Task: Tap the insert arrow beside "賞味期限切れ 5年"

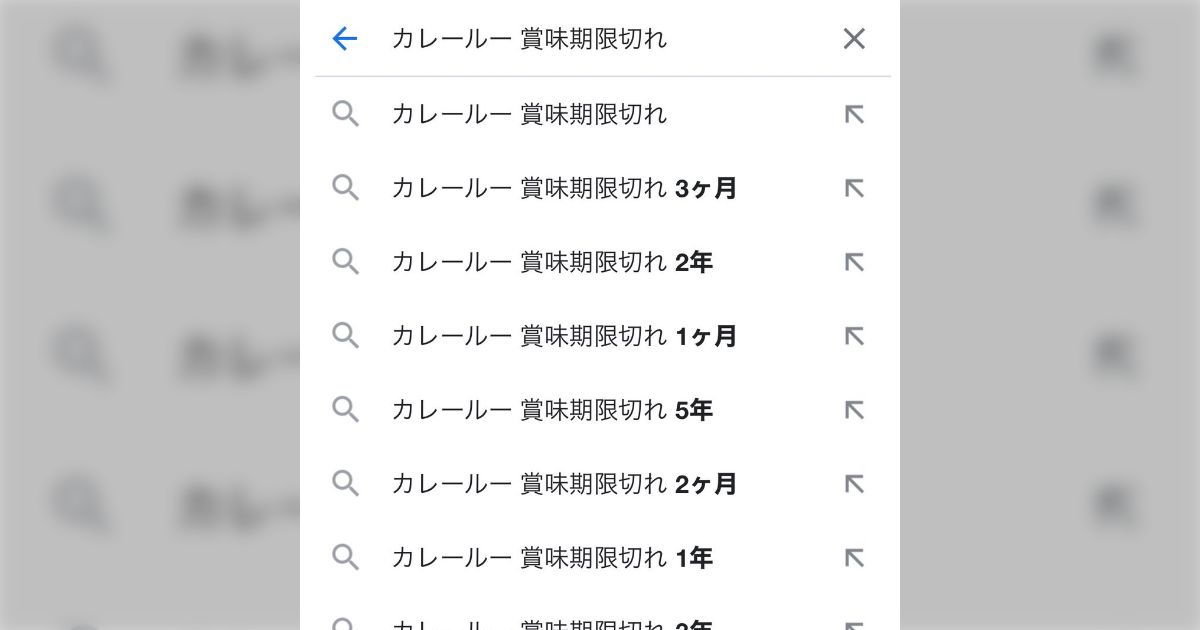Action: coord(853,410)
